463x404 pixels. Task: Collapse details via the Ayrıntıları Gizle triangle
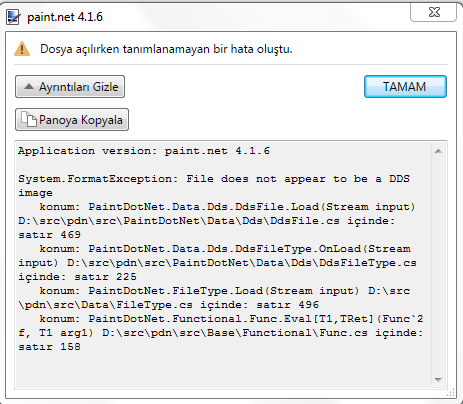click(29, 87)
